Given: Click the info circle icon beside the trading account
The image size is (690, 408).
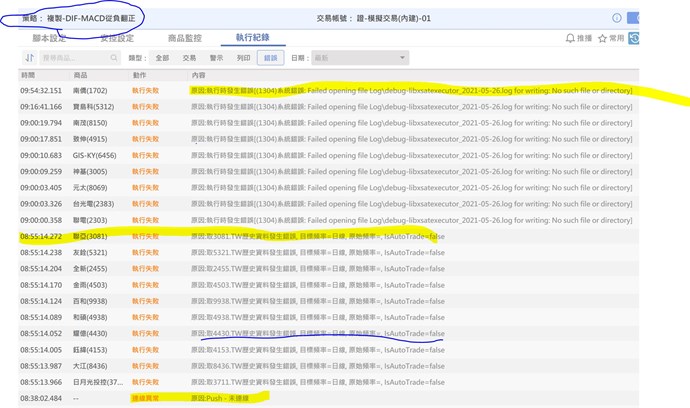Looking at the screenshot, I should click(617, 17).
